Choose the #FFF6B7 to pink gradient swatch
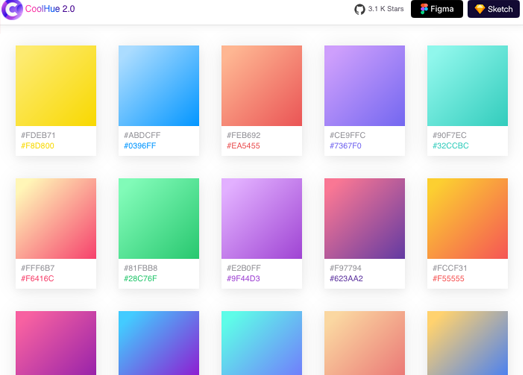 point(56,219)
